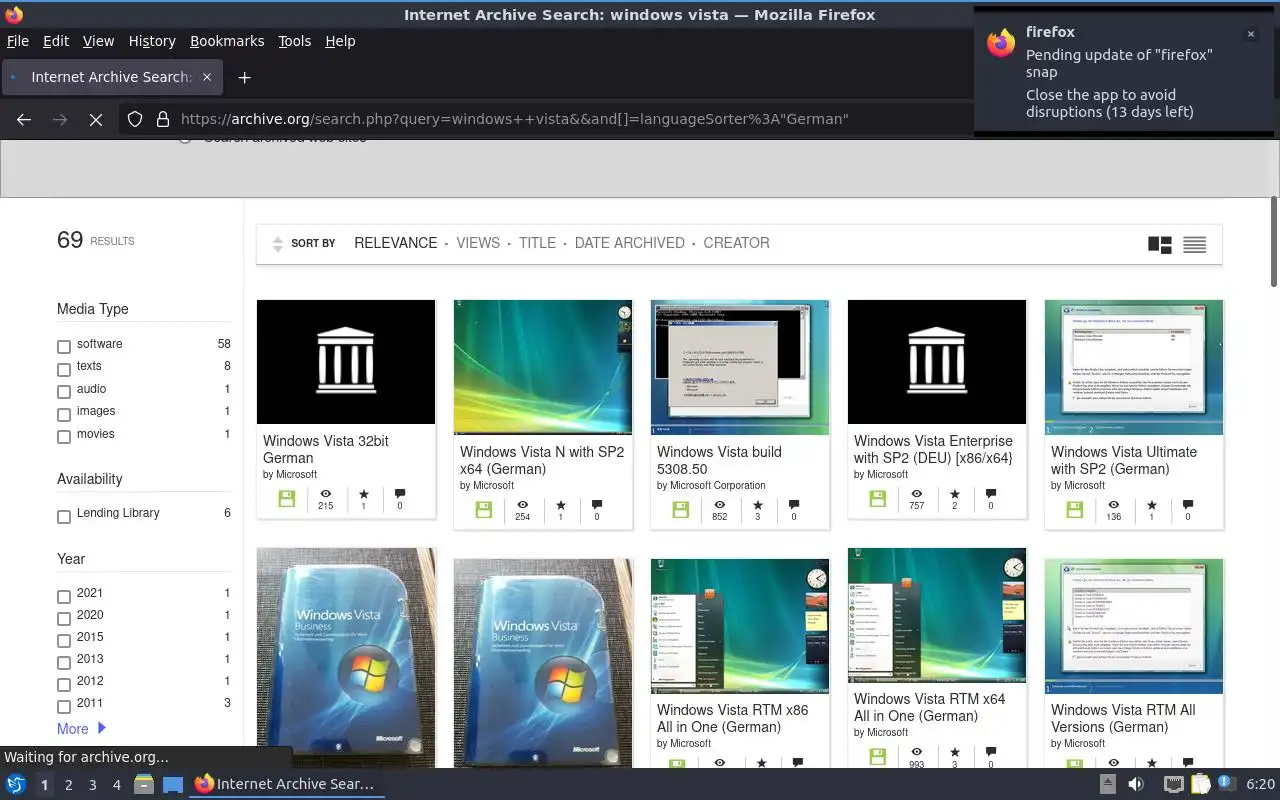Open the Tools menu

(x=294, y=41)
